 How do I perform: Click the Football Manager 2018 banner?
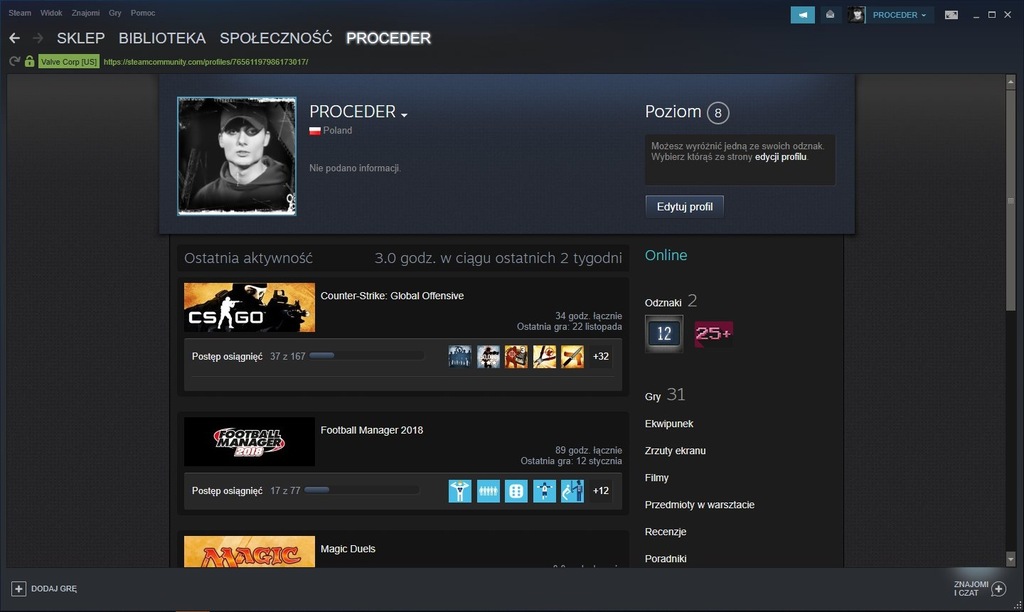249,442
